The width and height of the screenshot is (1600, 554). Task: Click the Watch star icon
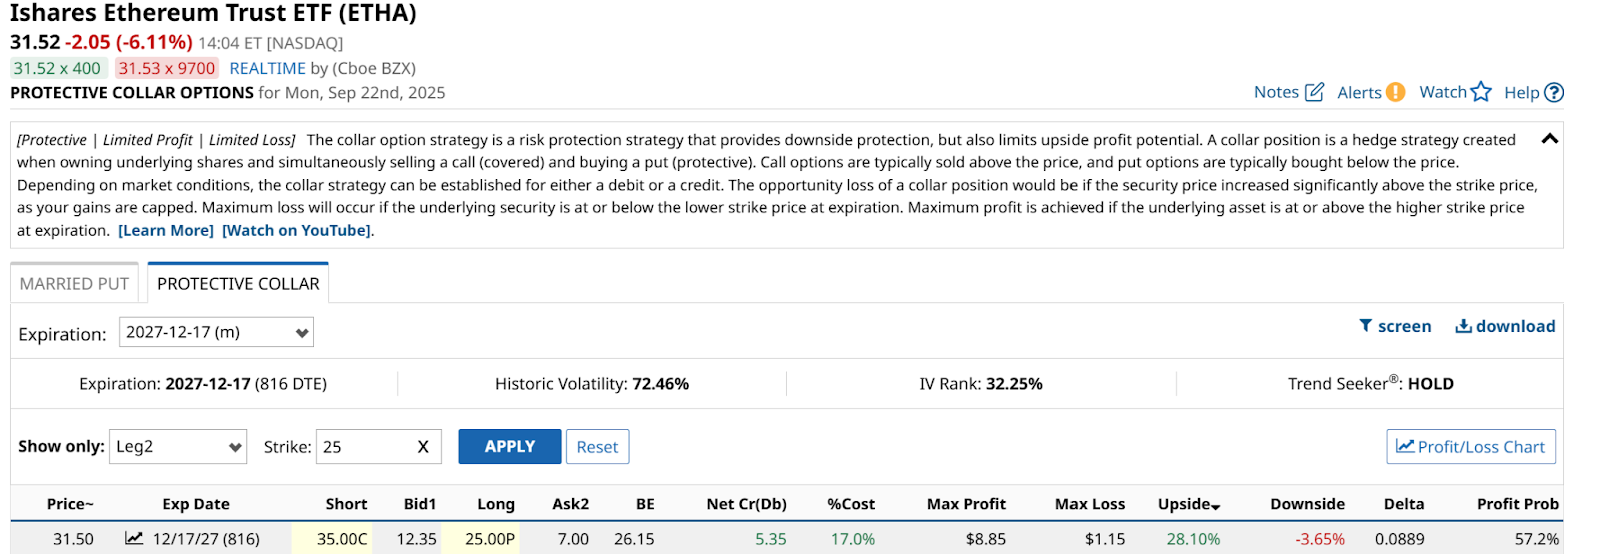[1481, 92]
